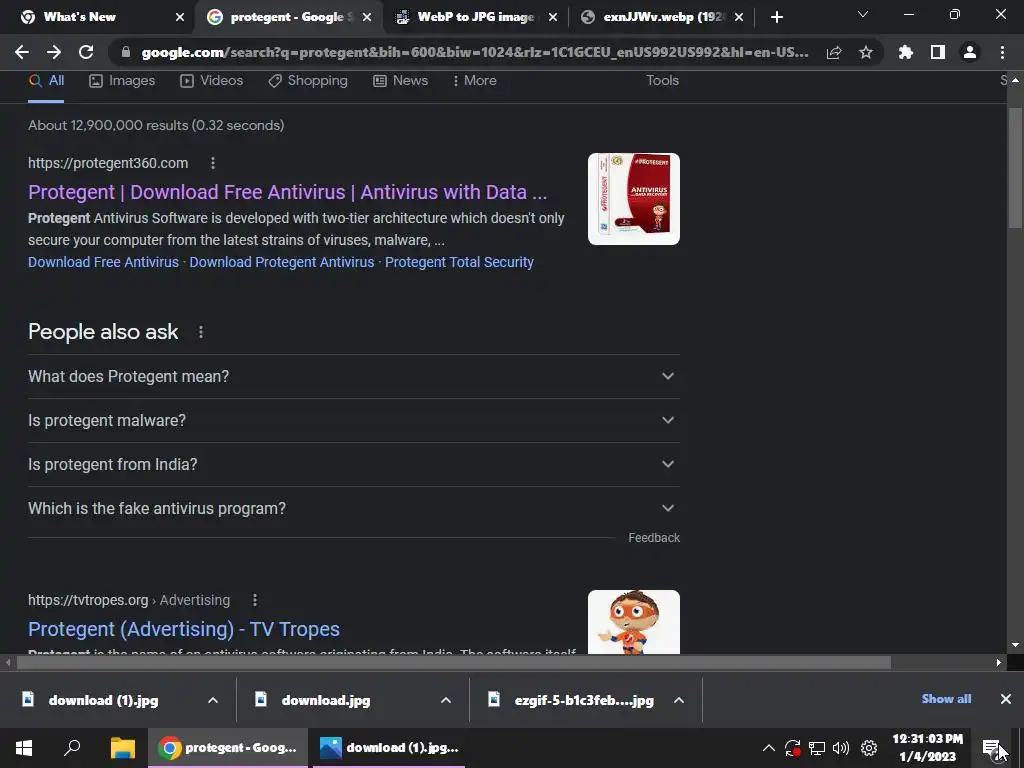Go forward to next page

[54, 52]
